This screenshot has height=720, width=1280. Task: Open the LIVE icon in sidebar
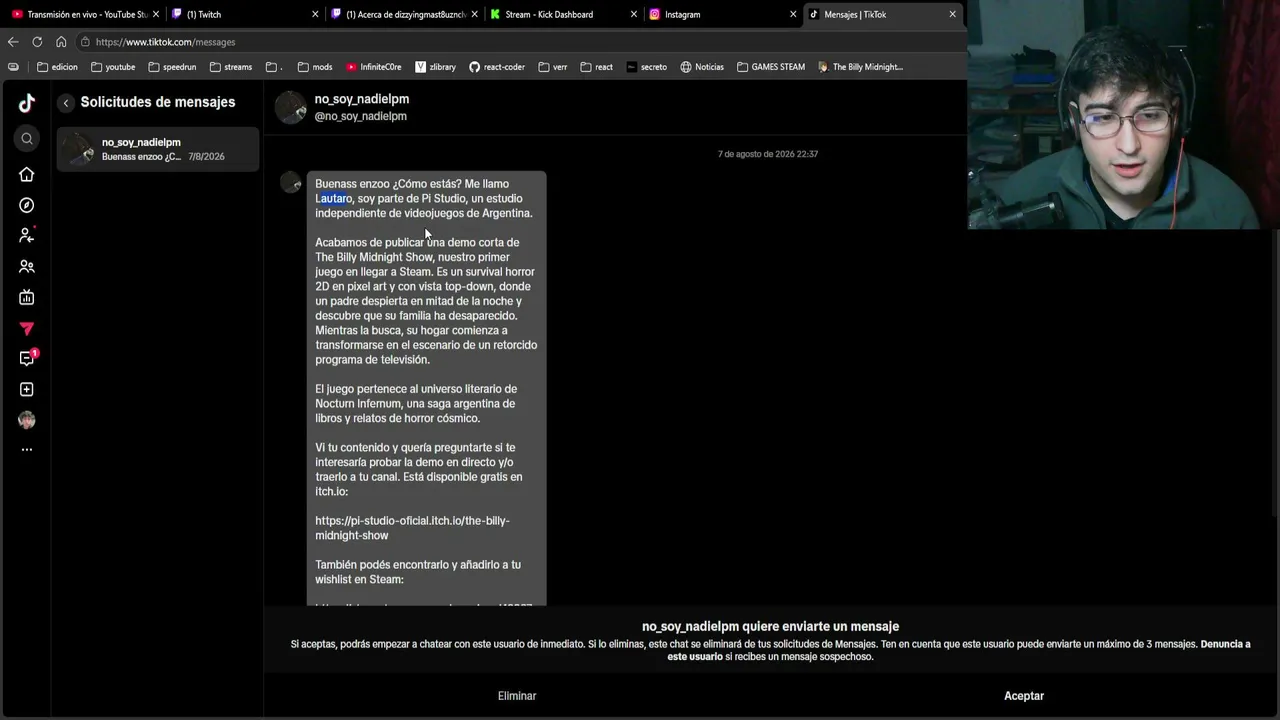click(27, 297)
